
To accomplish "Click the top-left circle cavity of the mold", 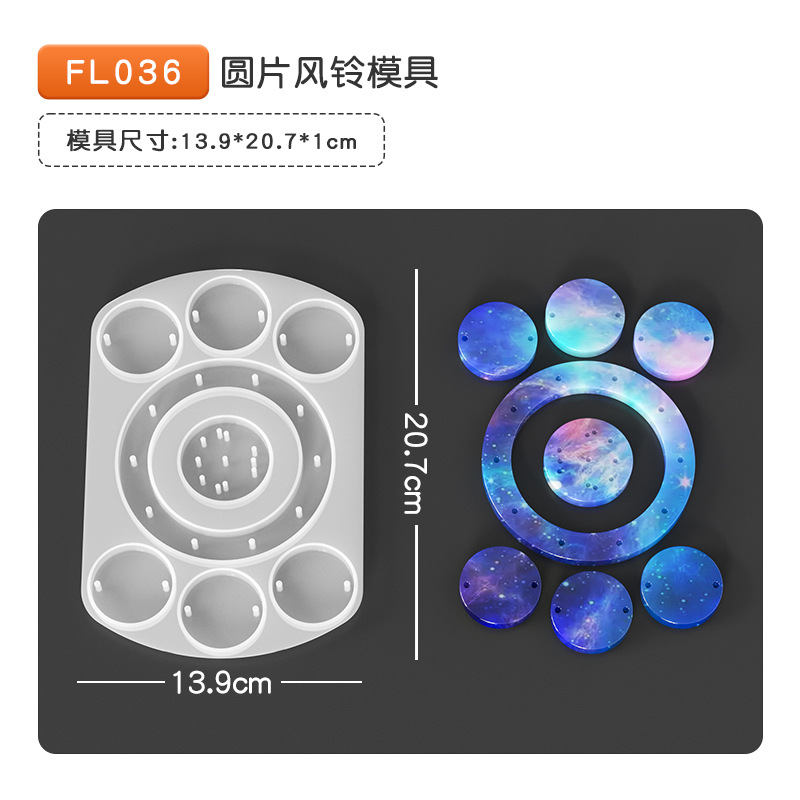I will 139,339.
